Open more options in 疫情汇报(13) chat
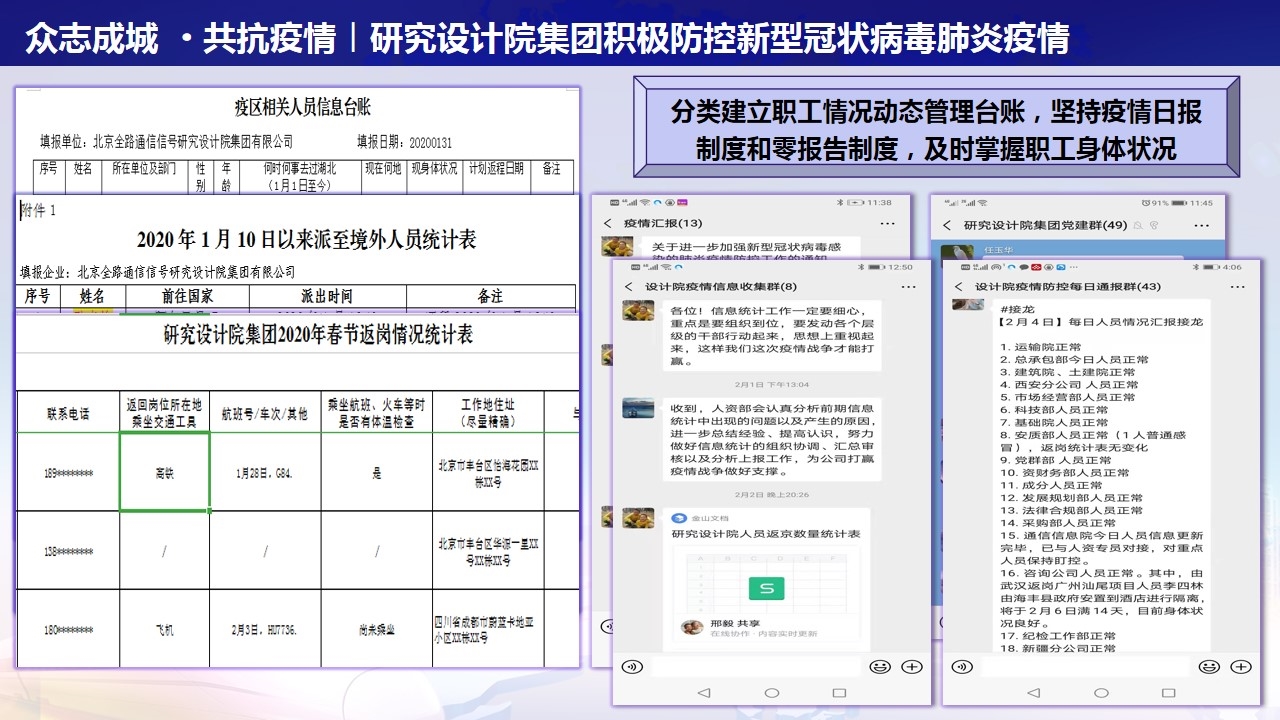1280x720 pixels. click(887, 223)
